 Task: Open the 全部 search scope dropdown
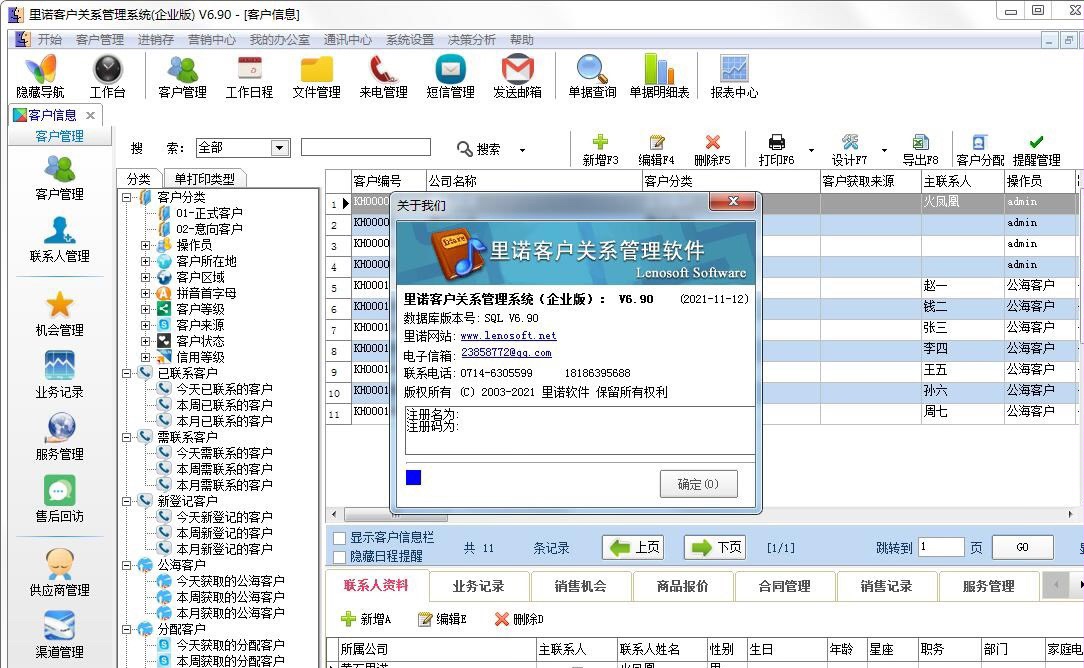pyautogui.click(x=280, y=148)
